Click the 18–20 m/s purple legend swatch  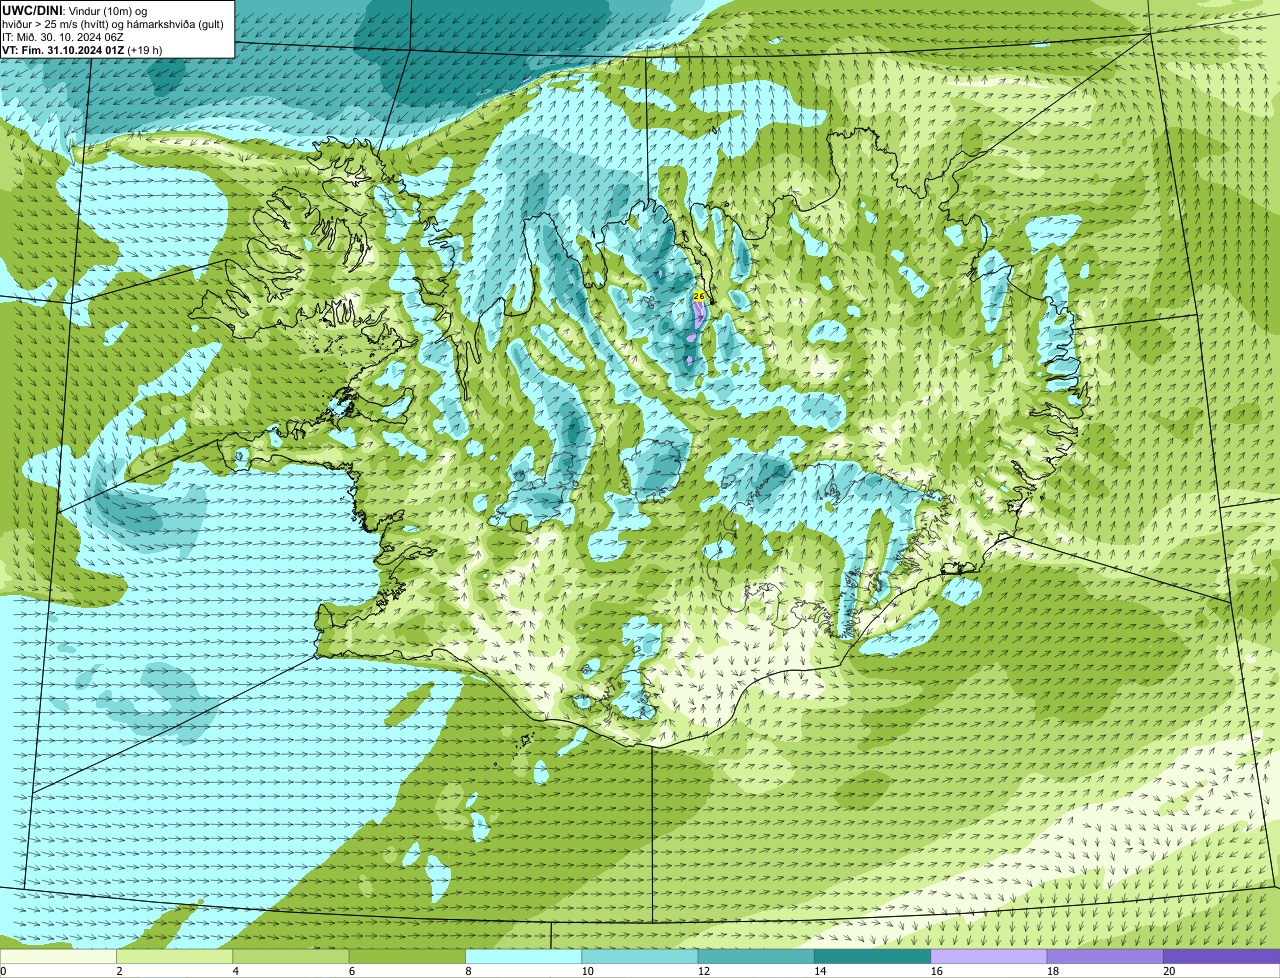point(1105,957)
